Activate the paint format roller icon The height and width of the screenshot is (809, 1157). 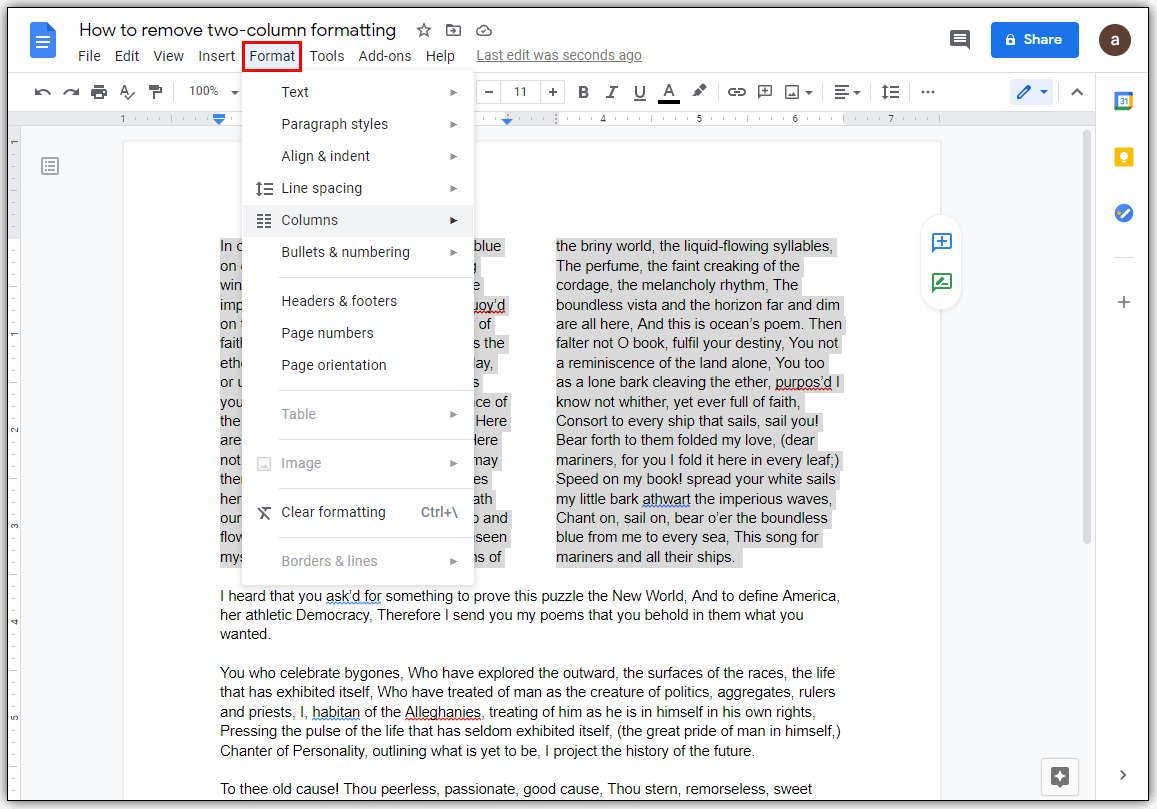[155, 92]
